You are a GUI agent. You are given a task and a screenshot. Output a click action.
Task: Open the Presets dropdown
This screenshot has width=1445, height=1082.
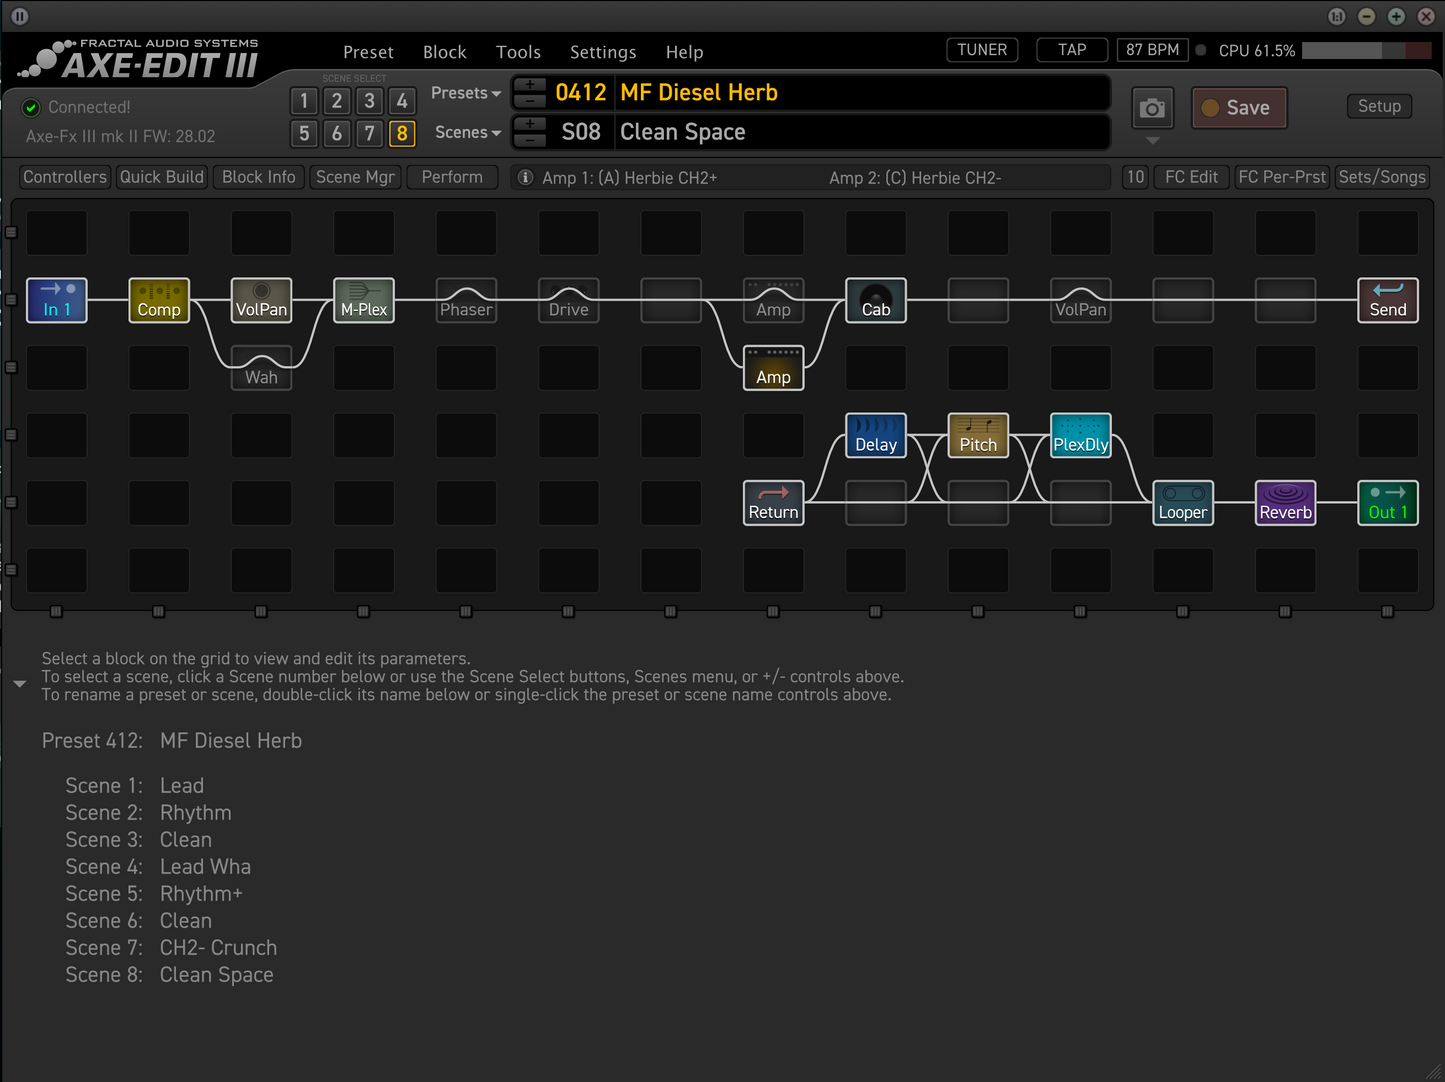[x=466, y=93]
